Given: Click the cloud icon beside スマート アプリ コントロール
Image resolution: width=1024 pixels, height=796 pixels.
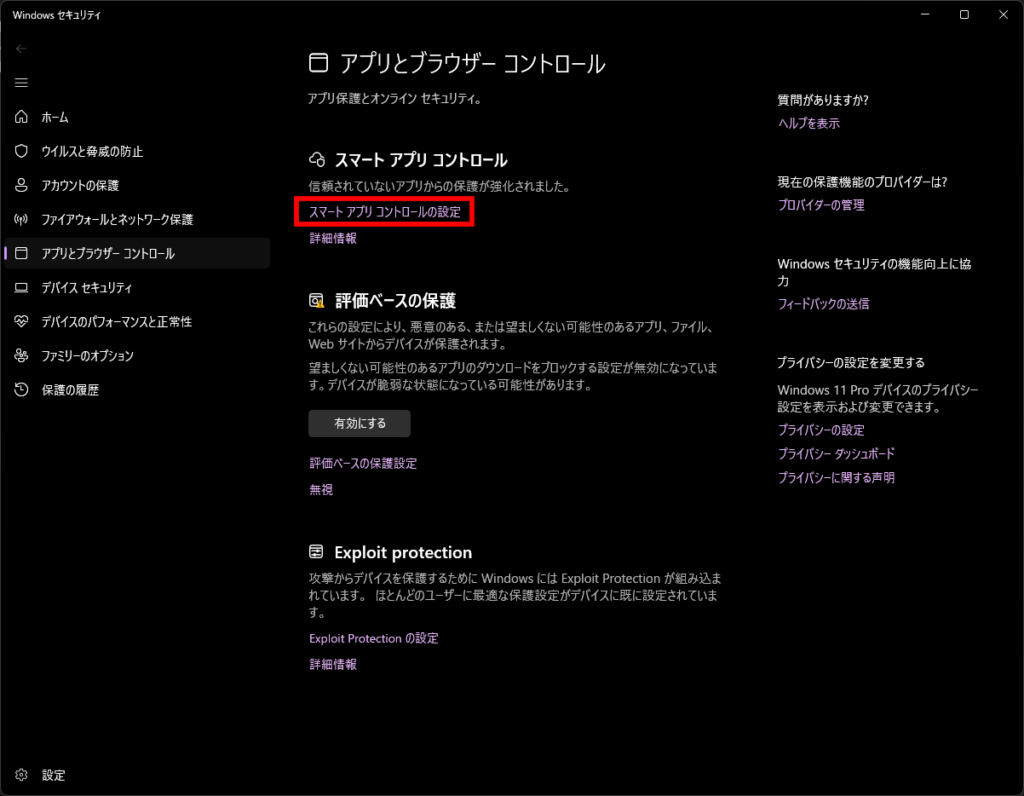Looking at the screenshot, I should click(x=317, y=159).
